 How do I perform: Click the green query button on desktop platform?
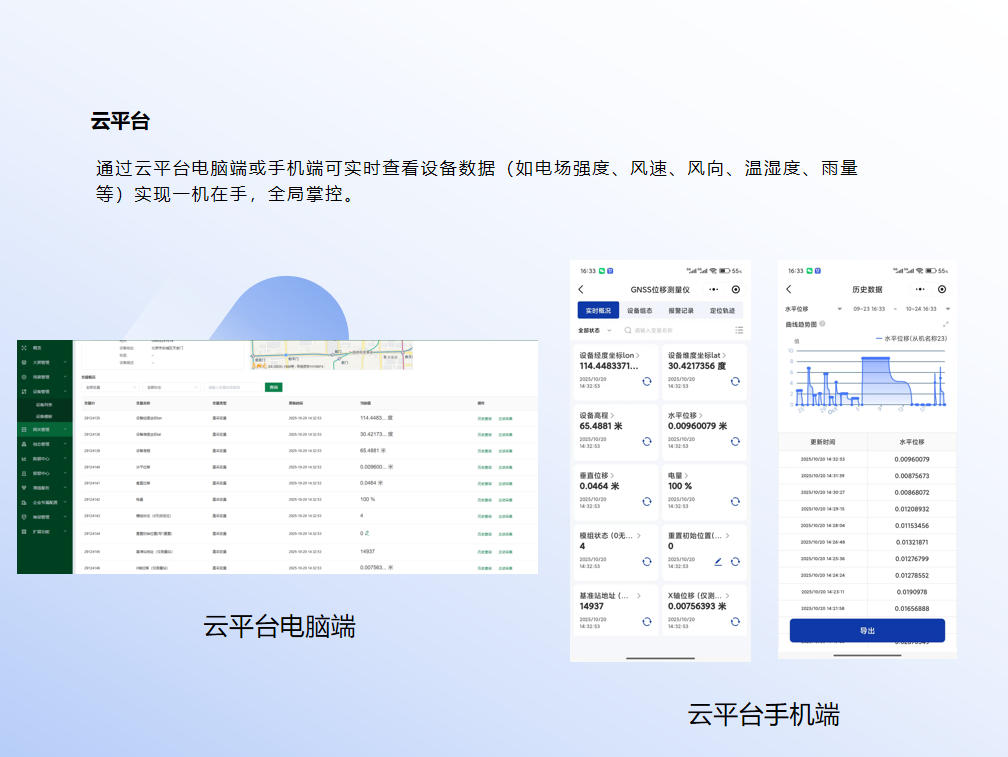point(273,387)
